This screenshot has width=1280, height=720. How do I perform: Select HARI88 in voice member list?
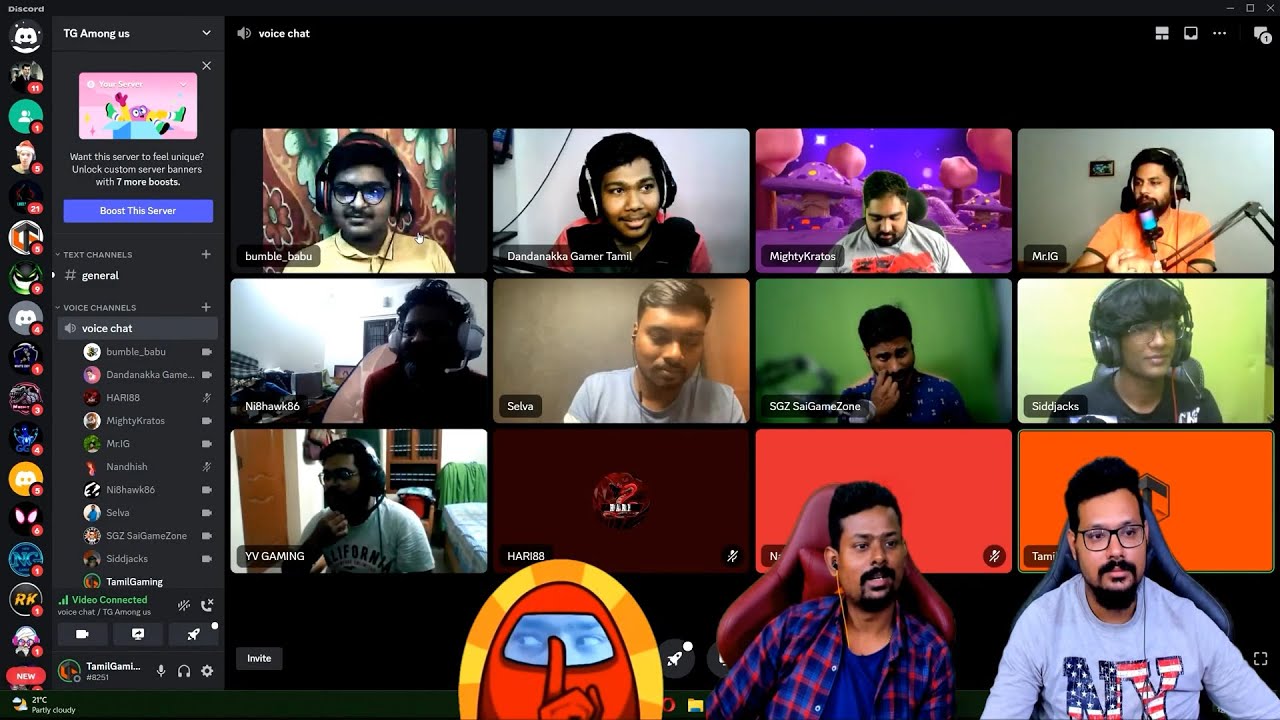tap(148, 398)
